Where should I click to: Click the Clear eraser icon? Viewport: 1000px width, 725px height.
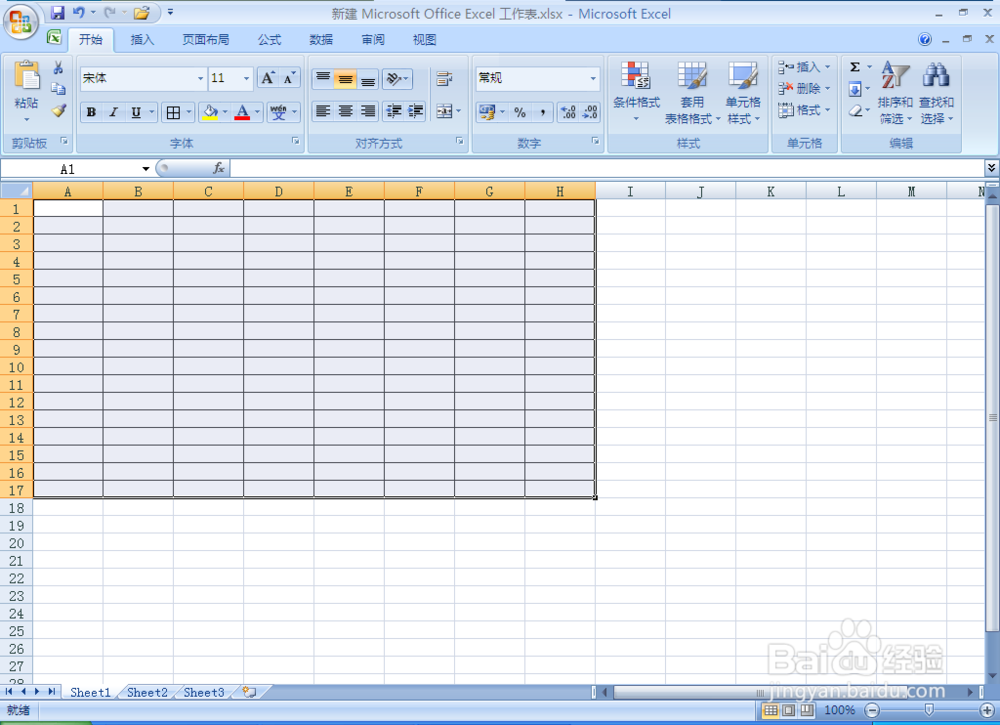click(855, 110)
